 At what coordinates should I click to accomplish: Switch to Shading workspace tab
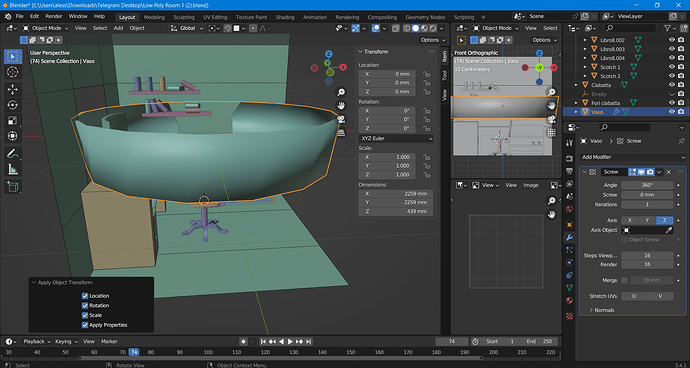tap(285, 17)
